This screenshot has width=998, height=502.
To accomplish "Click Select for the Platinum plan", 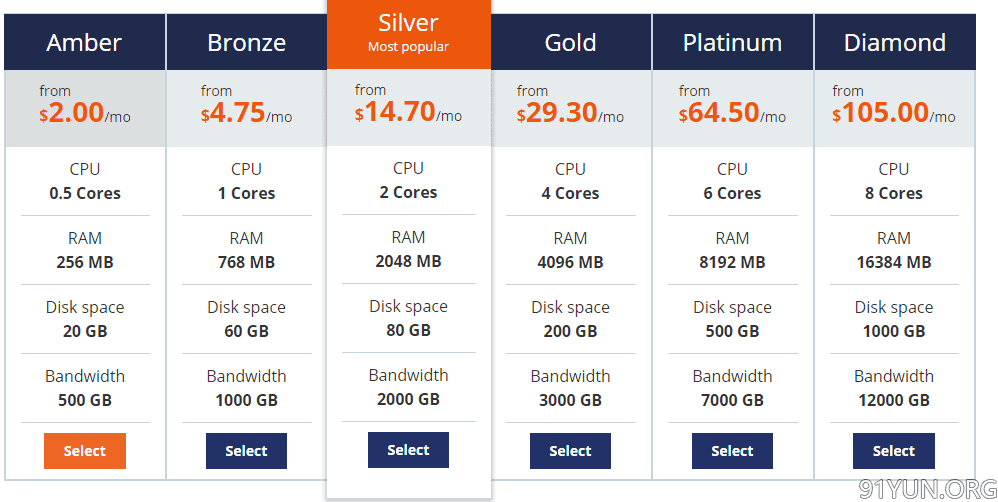I will coord(732,450).
